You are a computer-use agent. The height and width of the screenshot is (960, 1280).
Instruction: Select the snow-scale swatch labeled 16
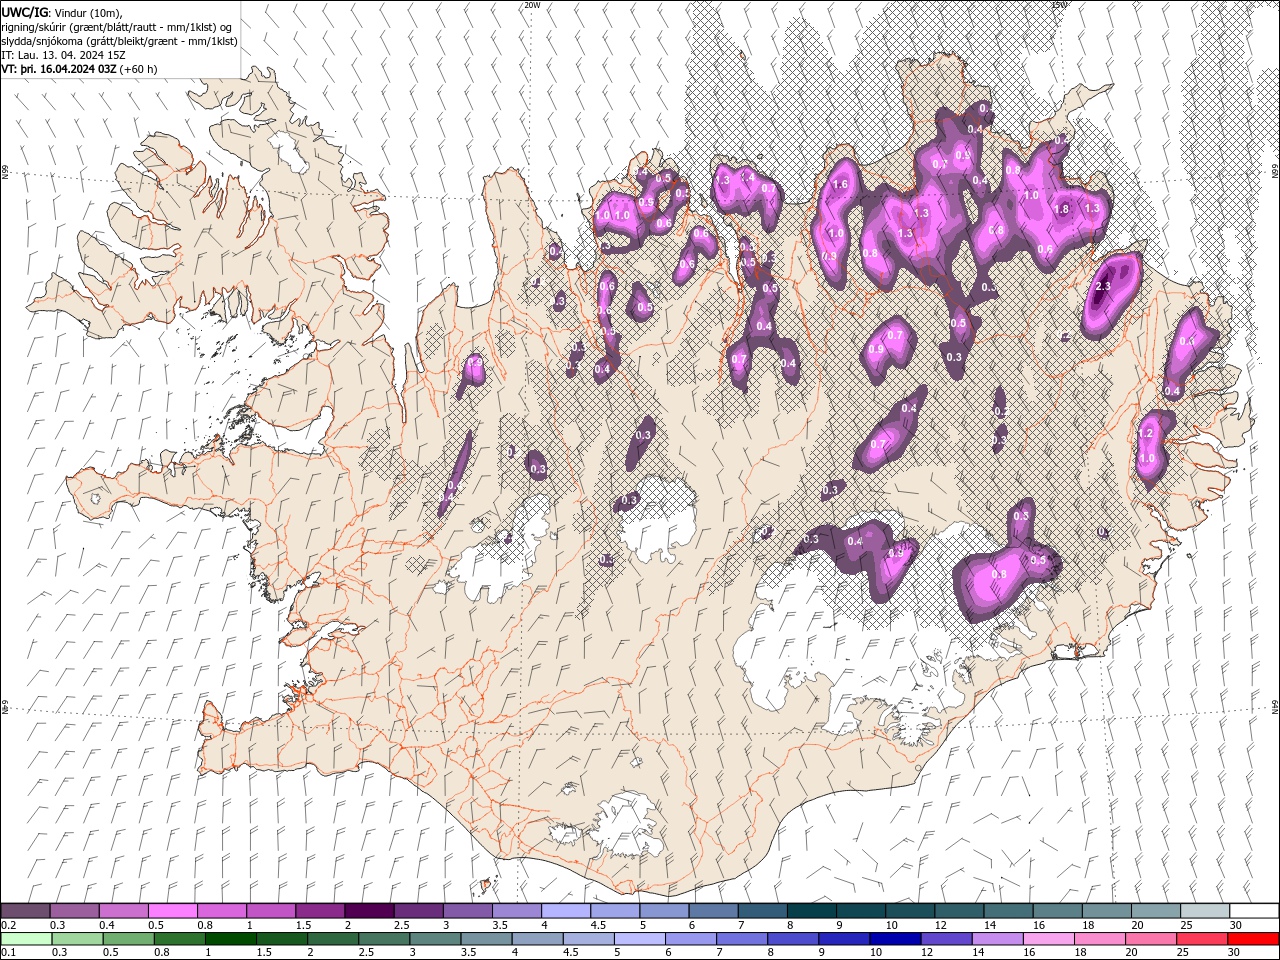pos(1056,911)
